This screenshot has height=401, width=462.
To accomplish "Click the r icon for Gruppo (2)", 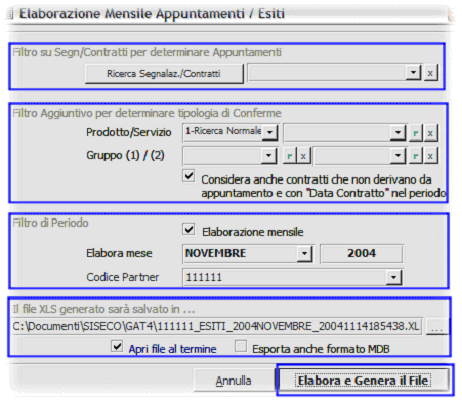I will point(416,156).
